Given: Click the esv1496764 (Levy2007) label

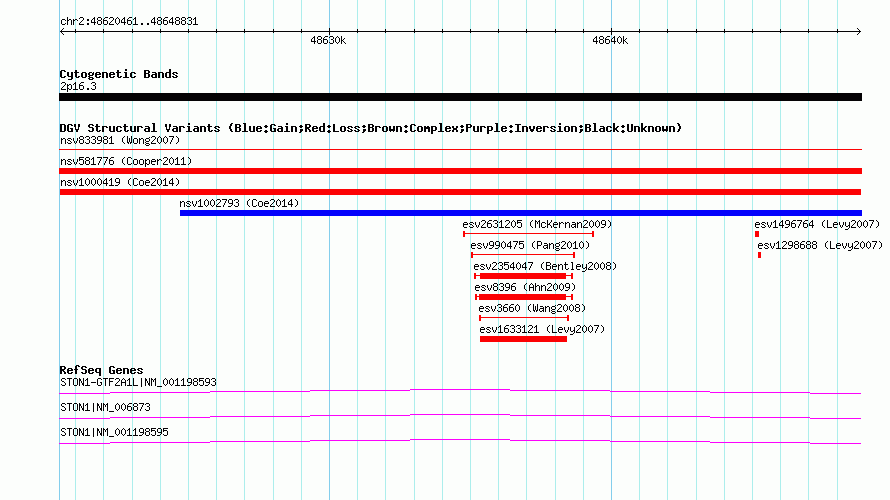Looking at the screenshot, I should [817, 224].
